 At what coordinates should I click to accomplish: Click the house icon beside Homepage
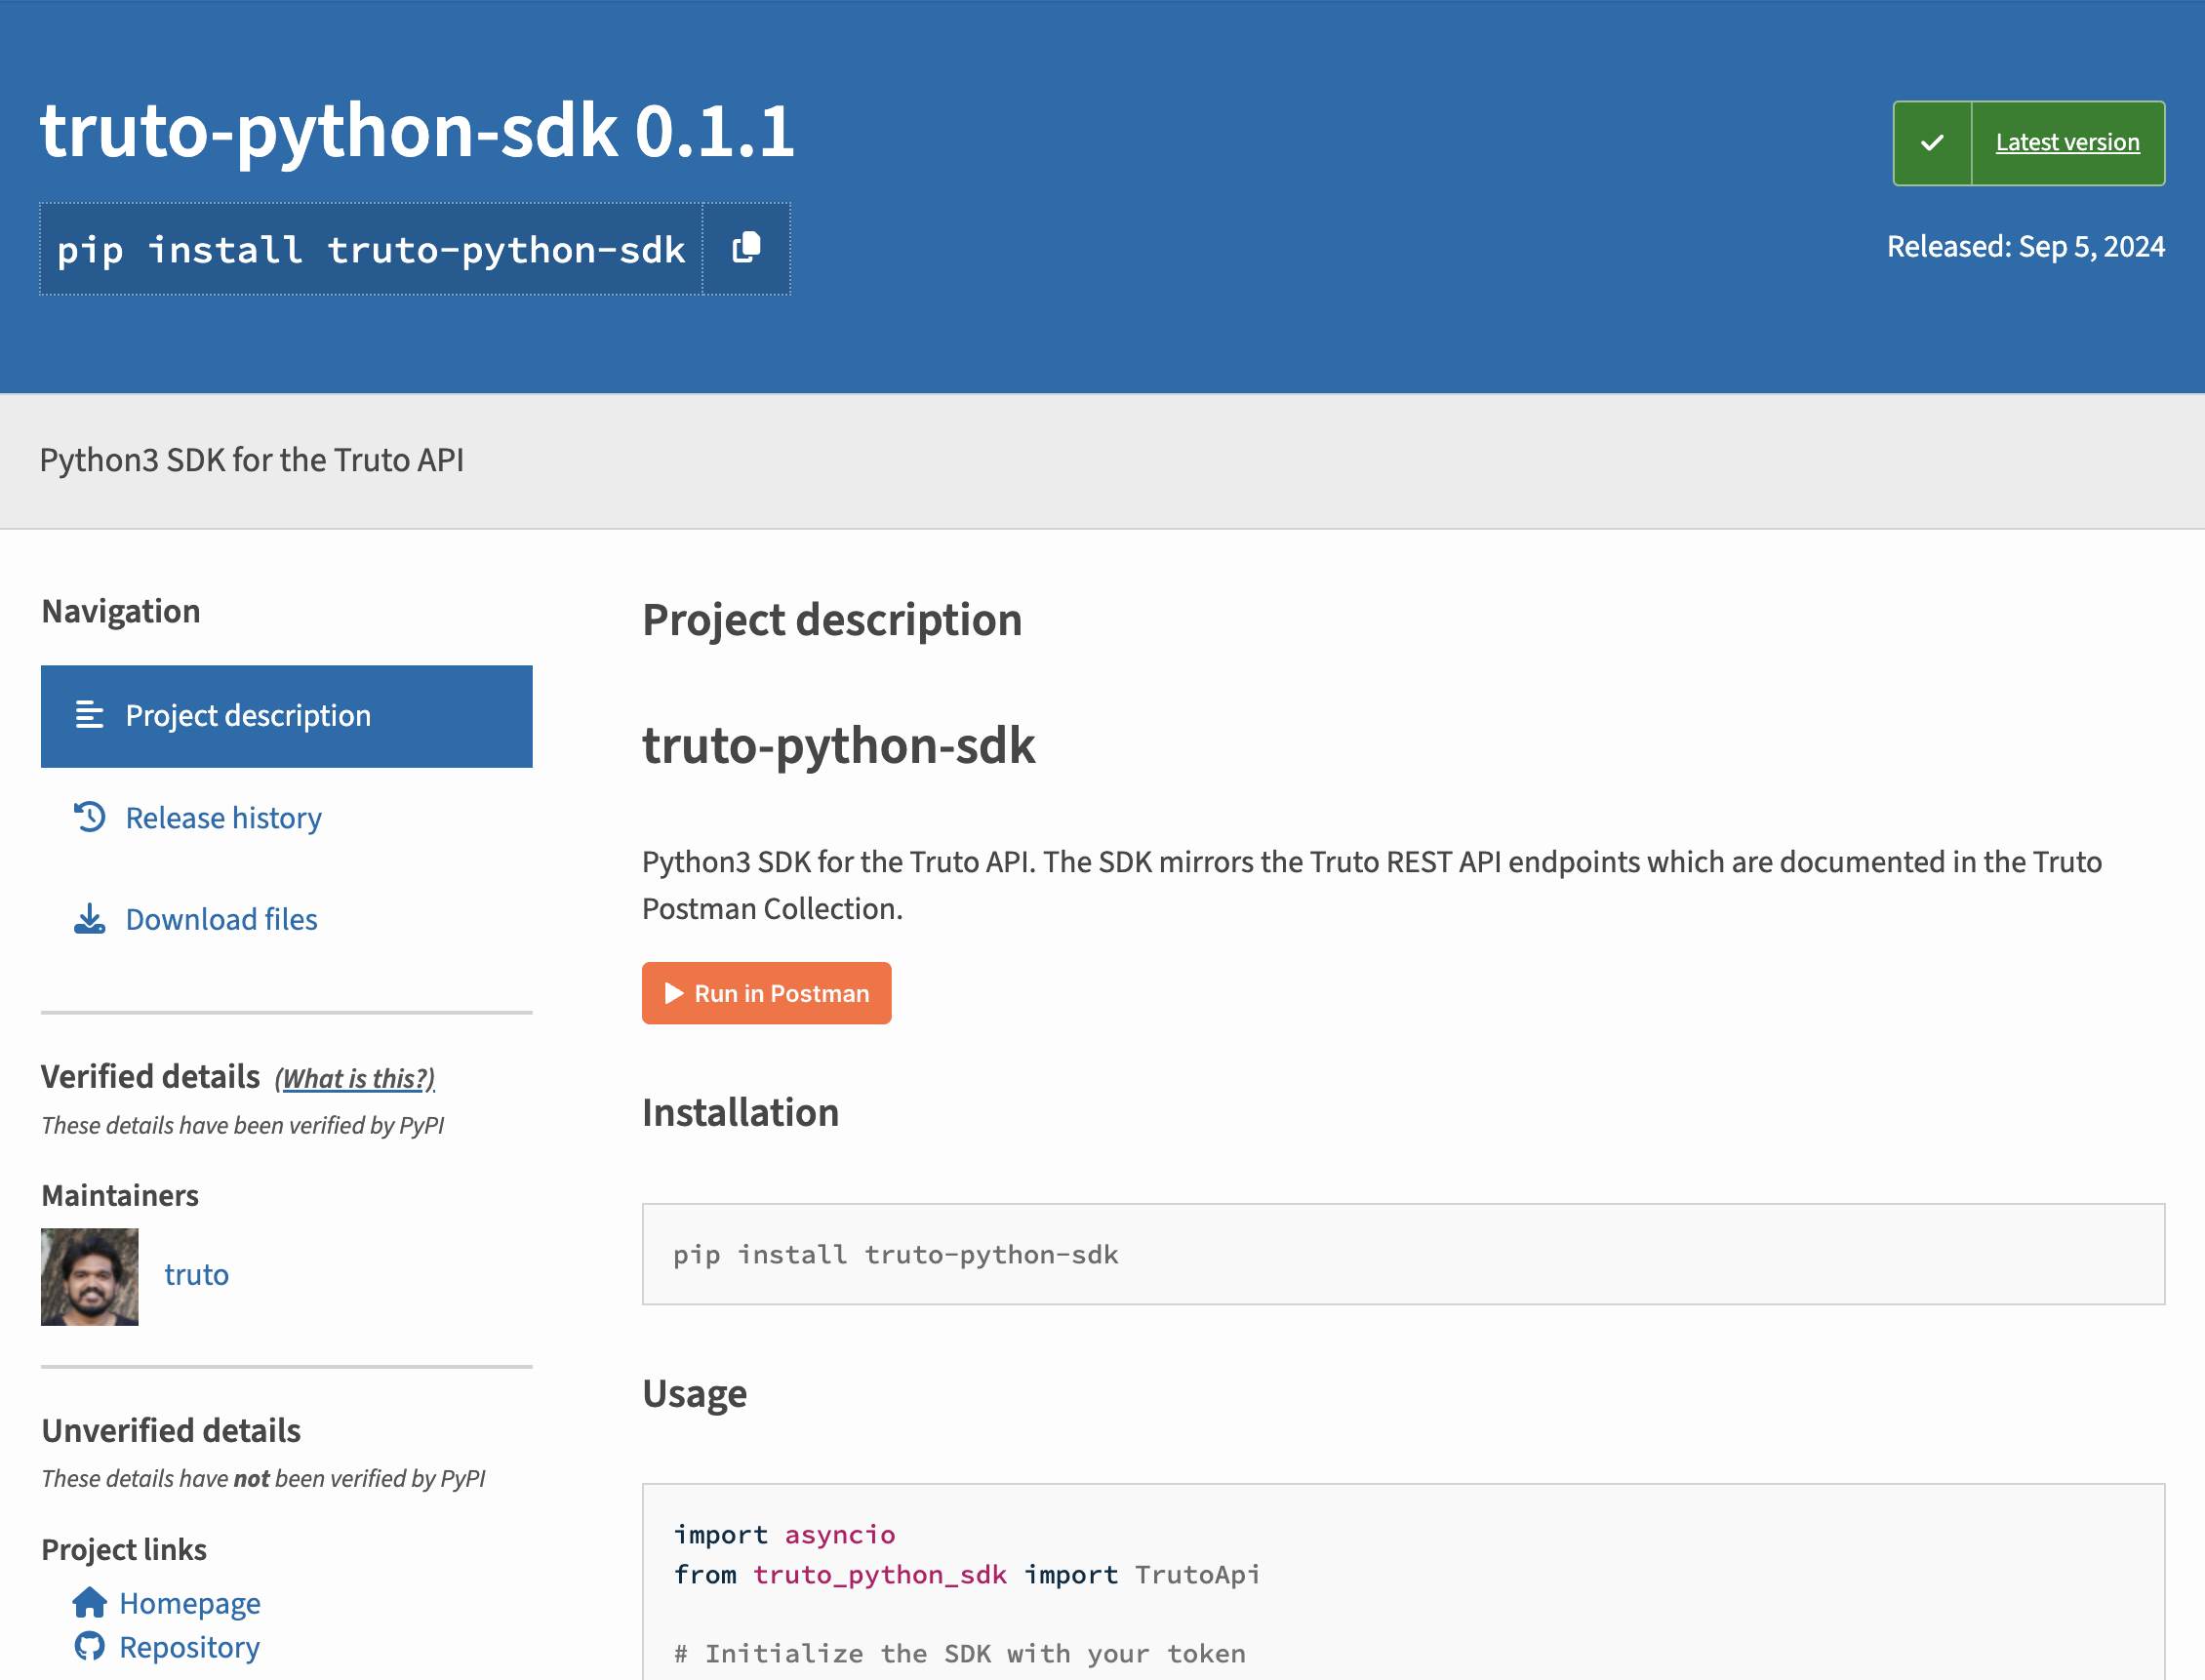click(89, 1602)
